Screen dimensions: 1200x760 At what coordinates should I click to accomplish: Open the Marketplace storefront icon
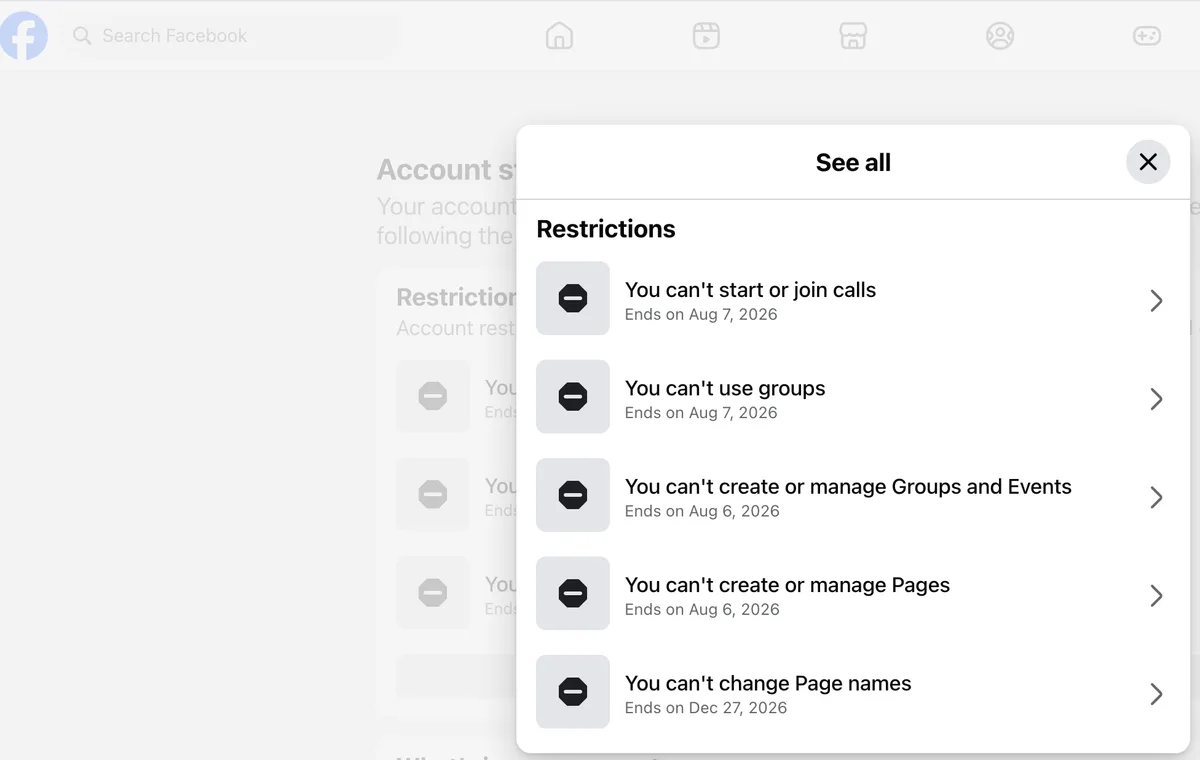point(853,36)
